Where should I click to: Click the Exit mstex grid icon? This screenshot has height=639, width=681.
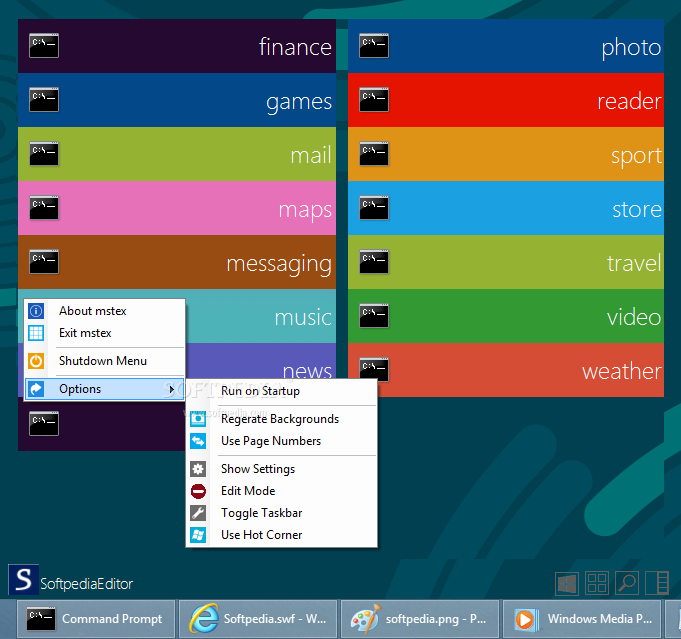click(x=36, y=333)
